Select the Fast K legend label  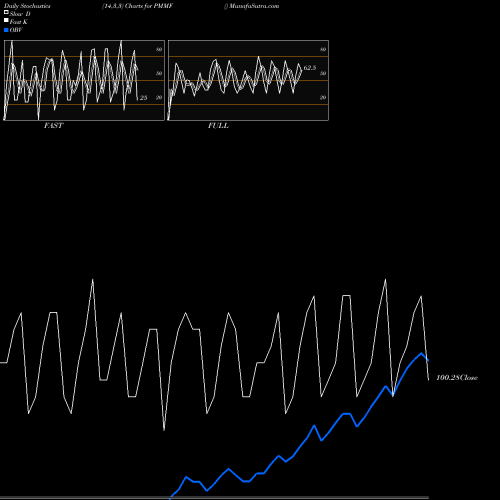pyautogui.click(x=19, y=22)
